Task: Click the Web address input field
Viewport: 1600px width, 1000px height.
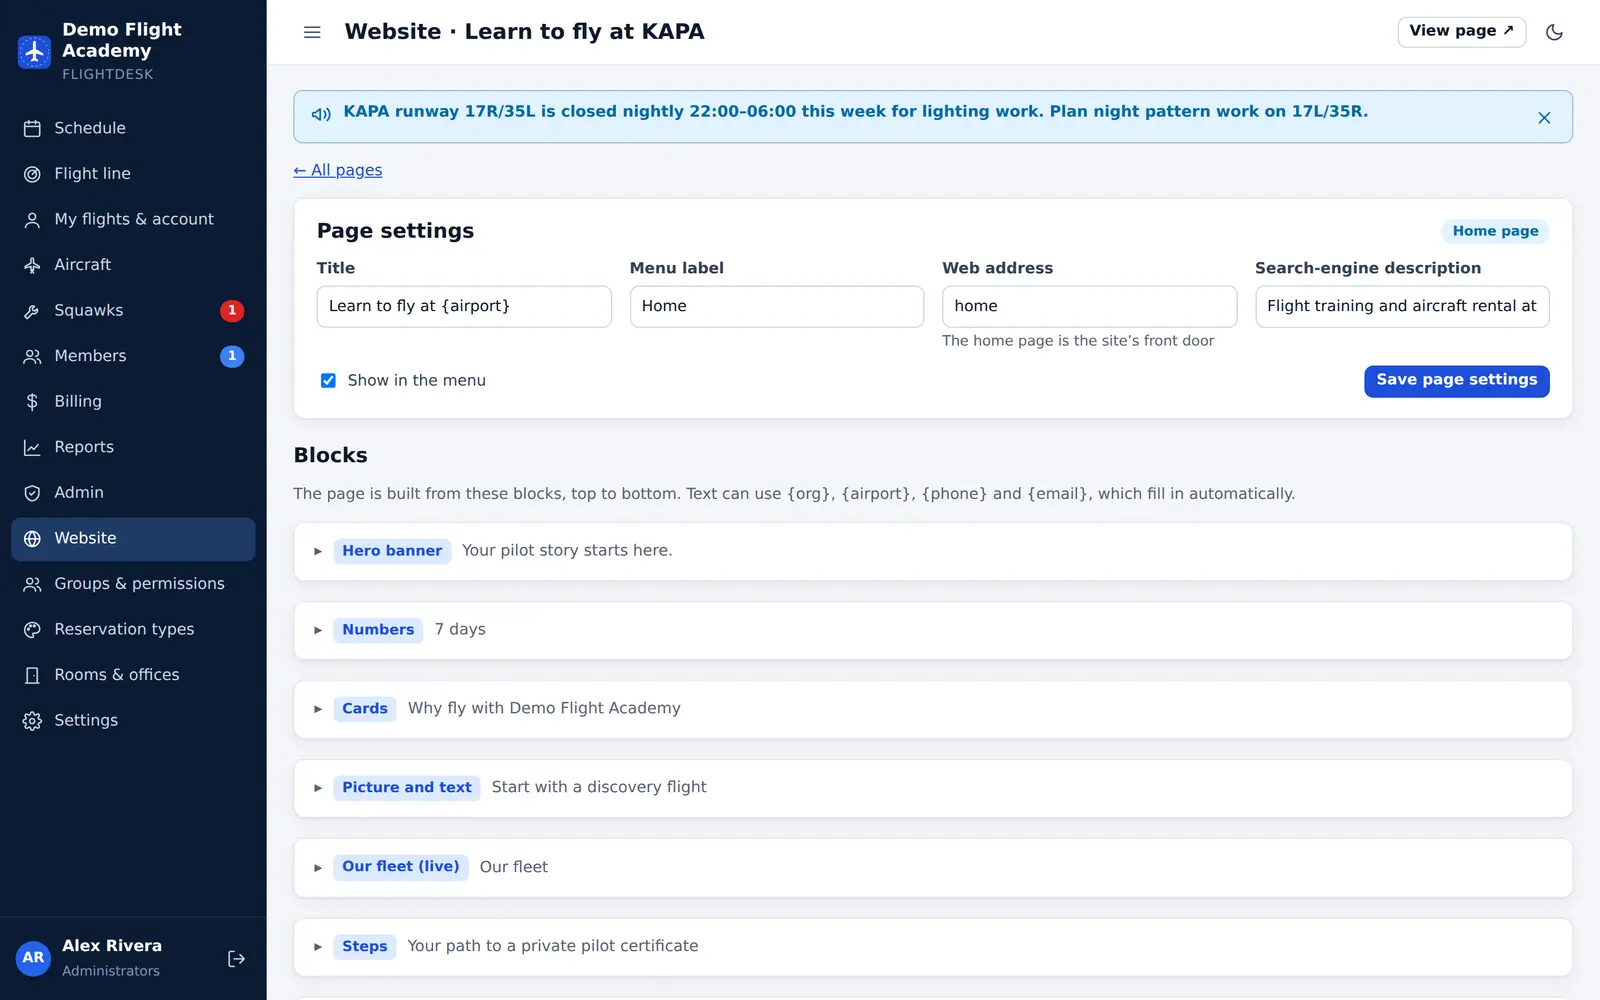Action: coord(1089,307)
